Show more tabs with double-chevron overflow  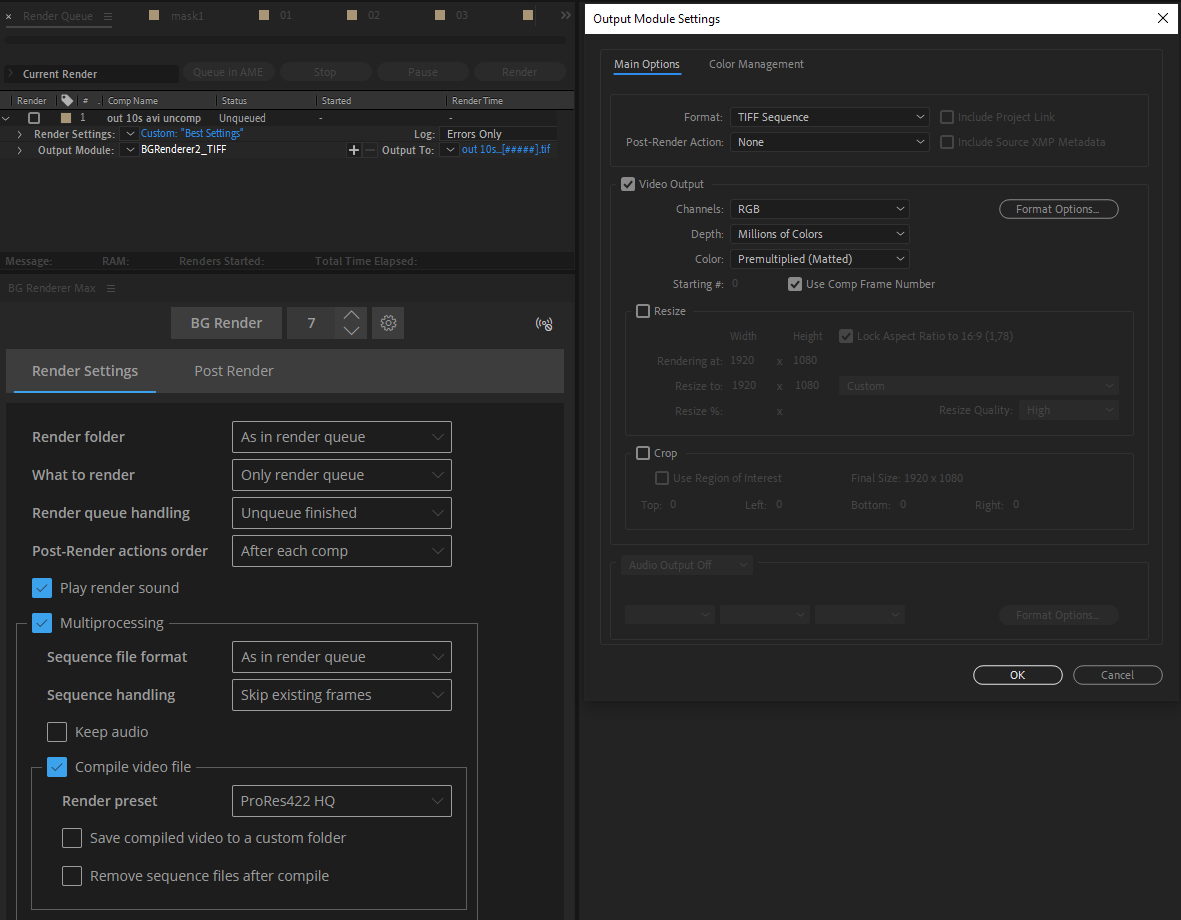(x=566, y=15)
